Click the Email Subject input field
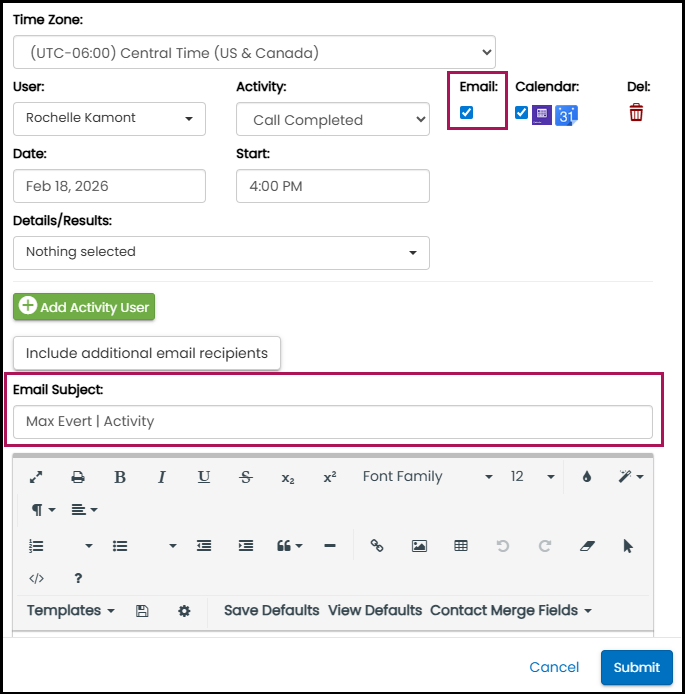The height and width of the screenshot is (694, 685). 333,422
